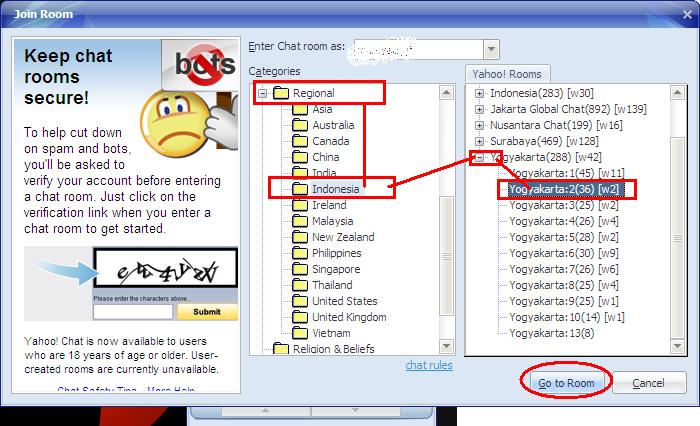Select room Yogyakarta:5(28) [w2]
Image resolution: width=700 pixels, height=426 pixels.
click(564, 237)
